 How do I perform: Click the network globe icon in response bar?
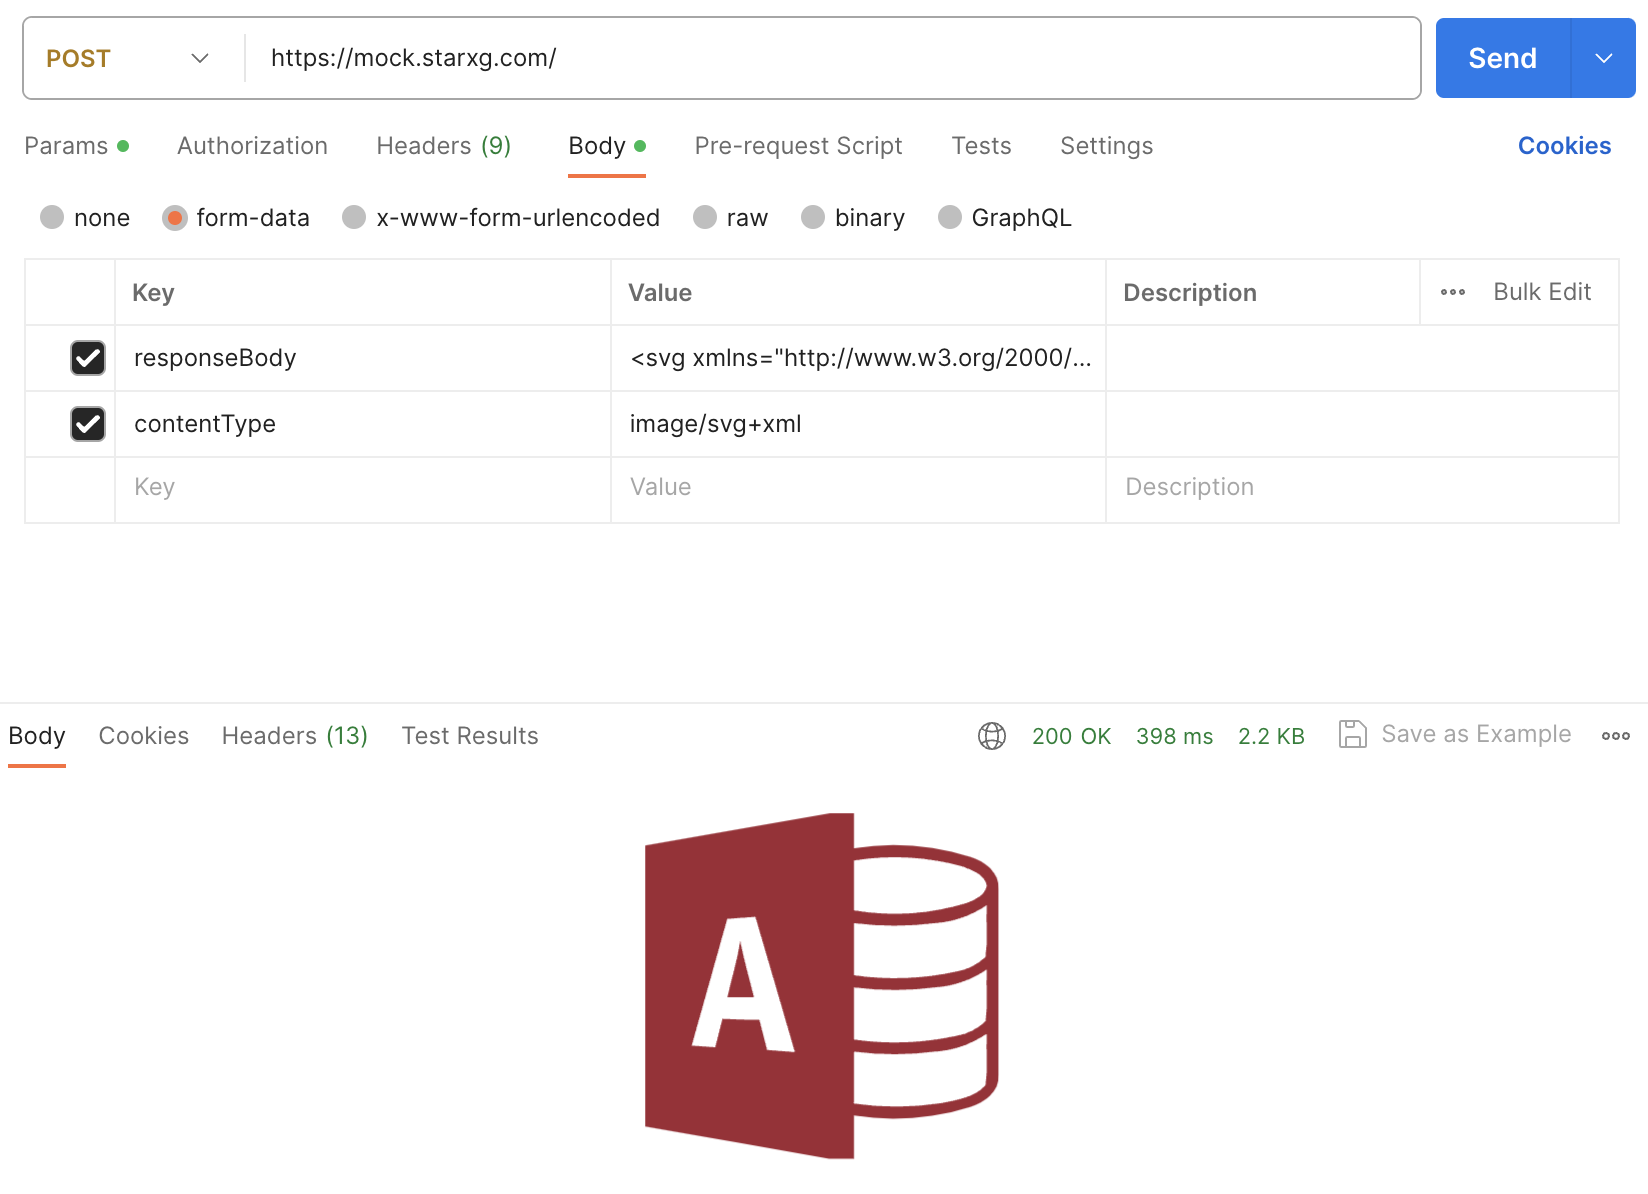[x=991, y=736]
